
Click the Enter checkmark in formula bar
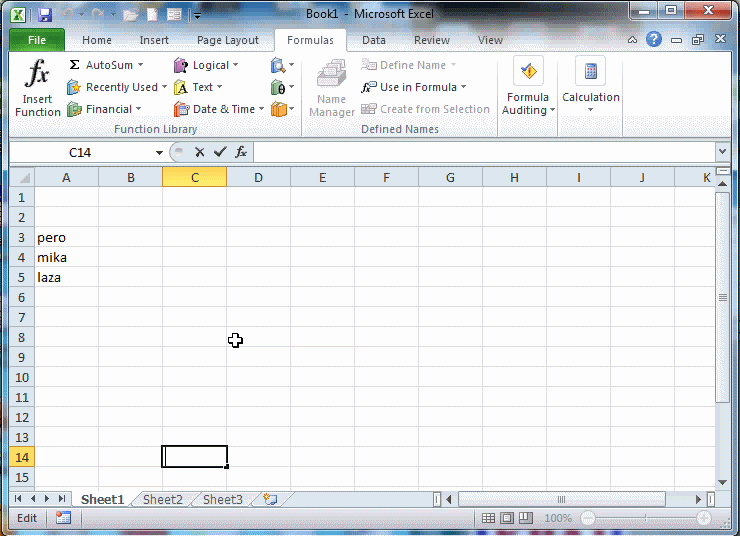pos(220,152)
